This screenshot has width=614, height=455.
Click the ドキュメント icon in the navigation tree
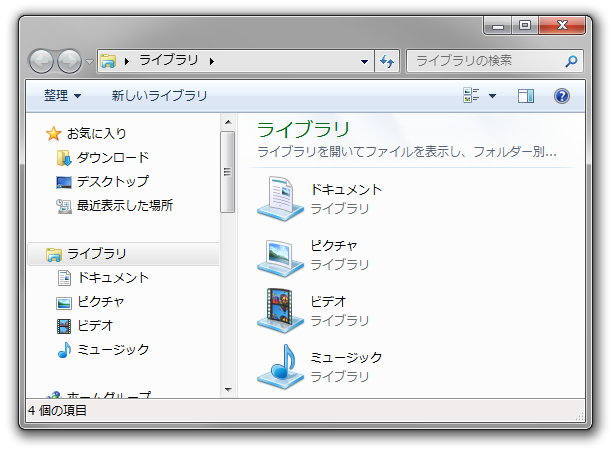tap(64, 278)
